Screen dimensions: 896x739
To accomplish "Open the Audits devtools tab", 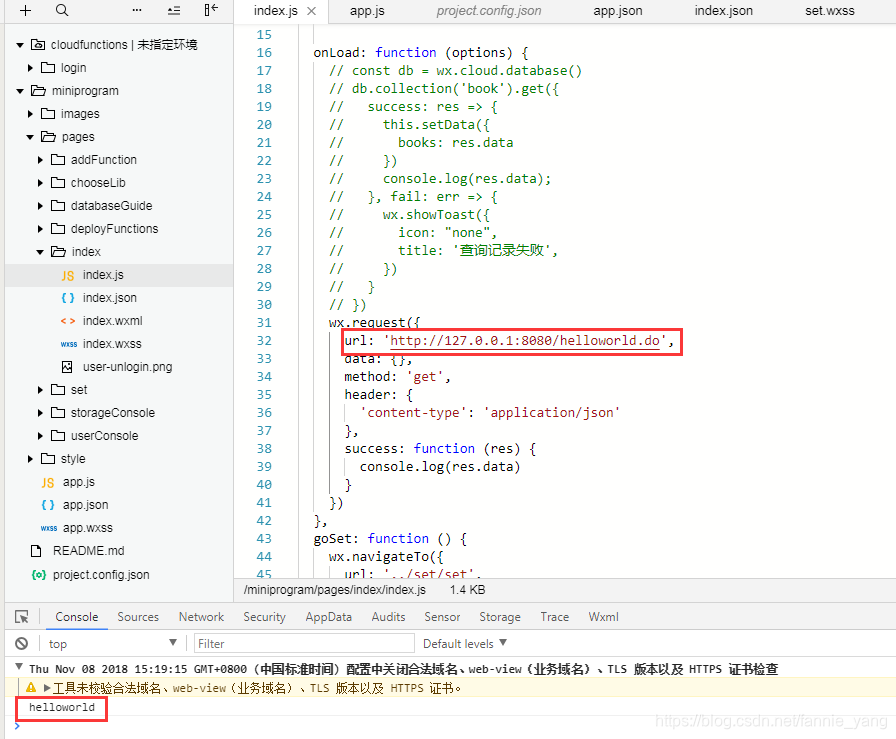I will point(388,617).
